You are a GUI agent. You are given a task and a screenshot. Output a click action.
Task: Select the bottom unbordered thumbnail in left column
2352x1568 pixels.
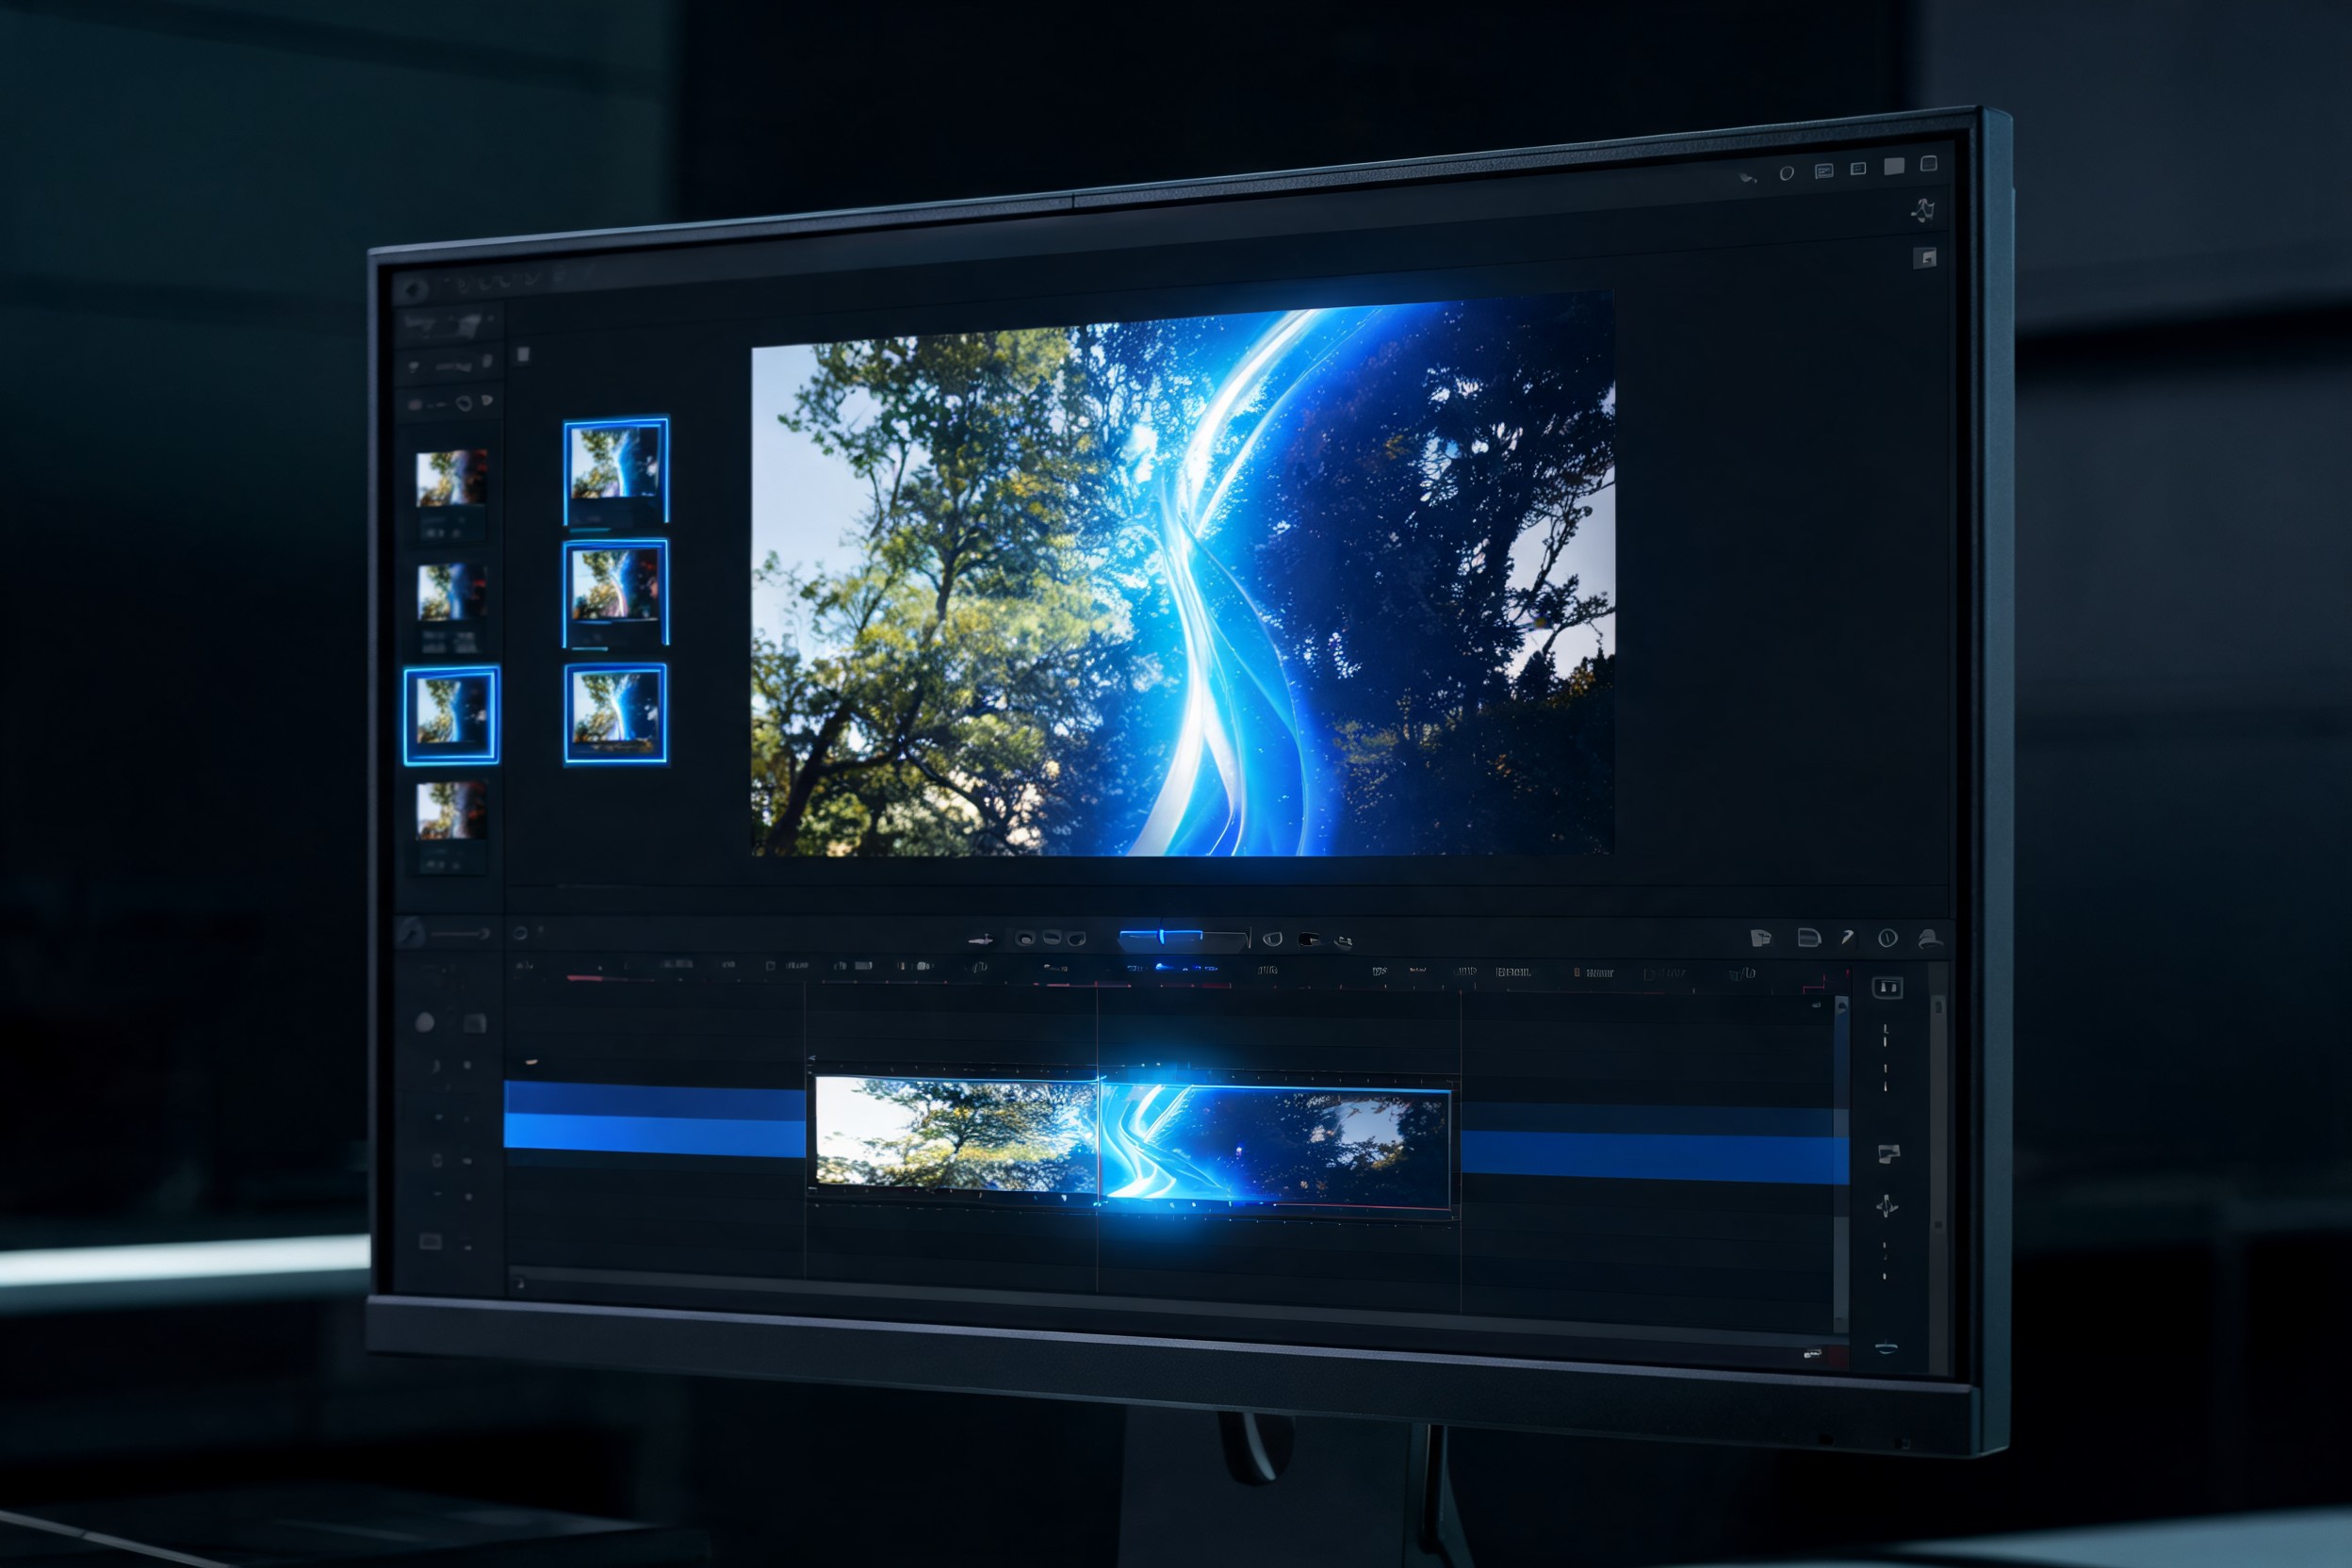click(452, 810)
